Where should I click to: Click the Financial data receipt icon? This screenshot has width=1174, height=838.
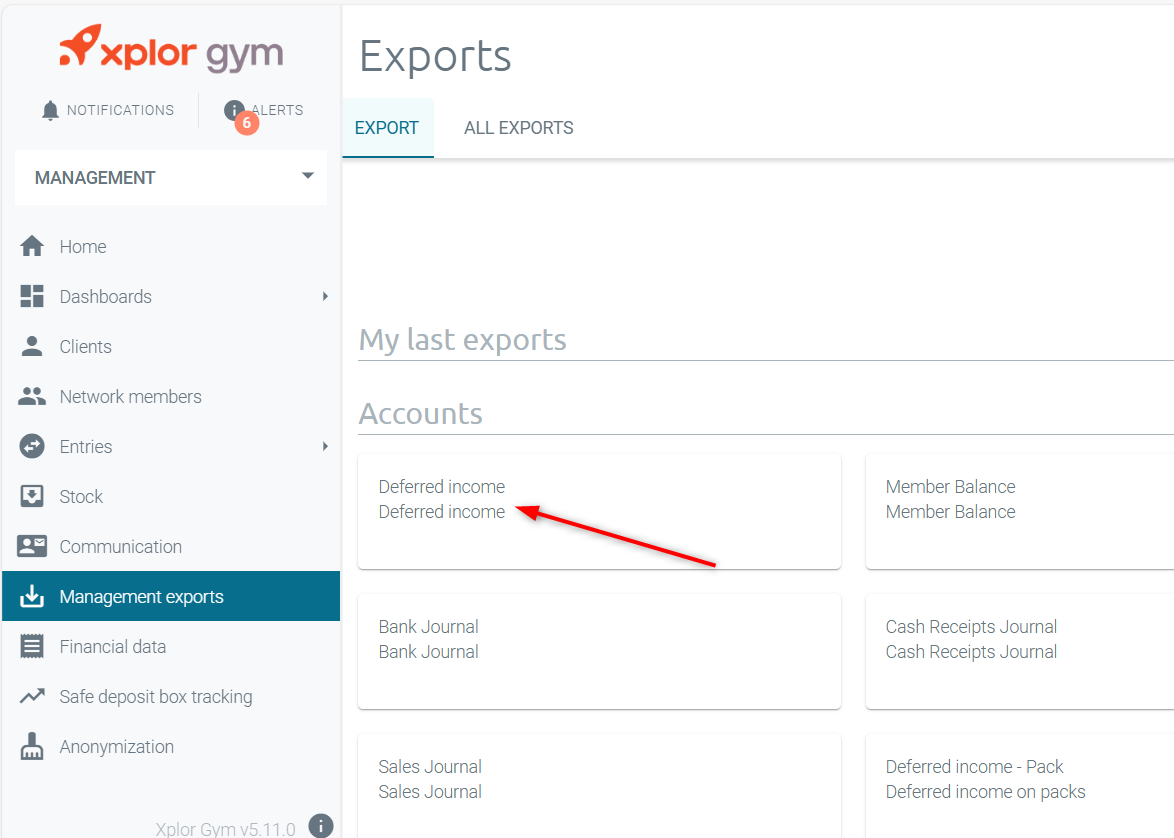click(31, 646)
